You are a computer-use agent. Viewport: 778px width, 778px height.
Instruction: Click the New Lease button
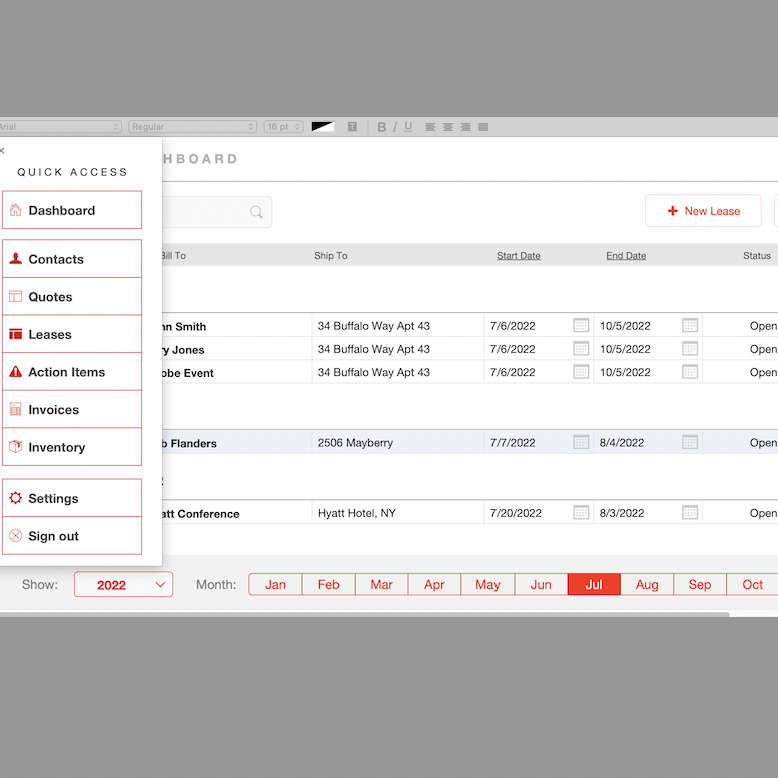(x=703, y=211)
